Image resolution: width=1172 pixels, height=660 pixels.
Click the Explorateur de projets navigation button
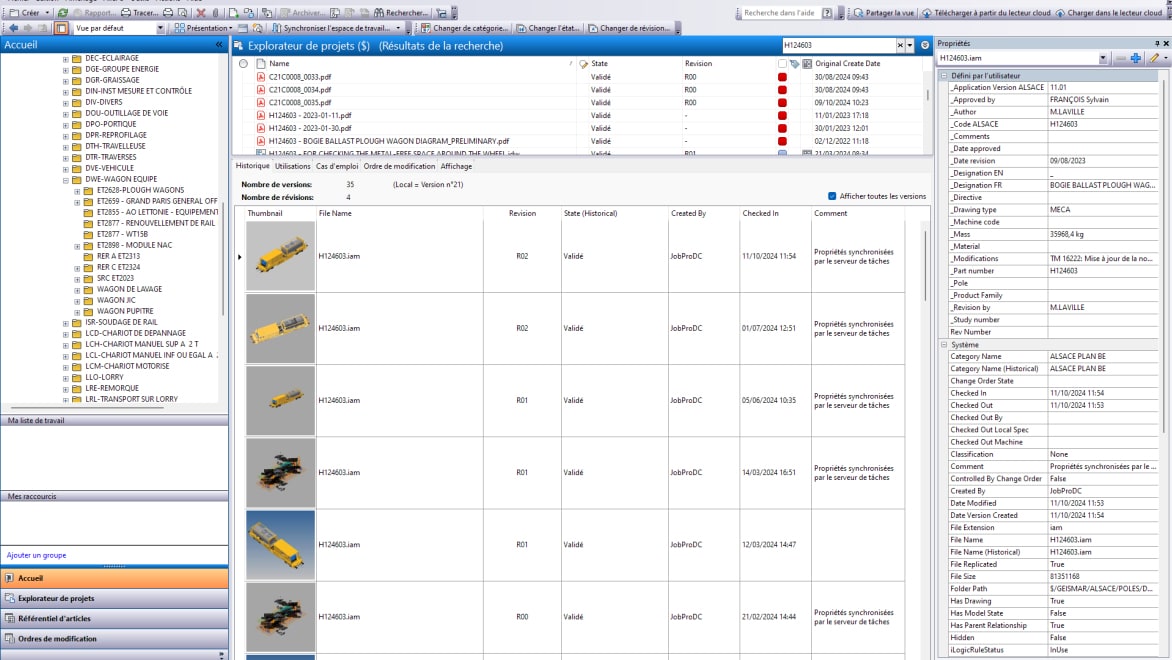(x=56, y=598)
